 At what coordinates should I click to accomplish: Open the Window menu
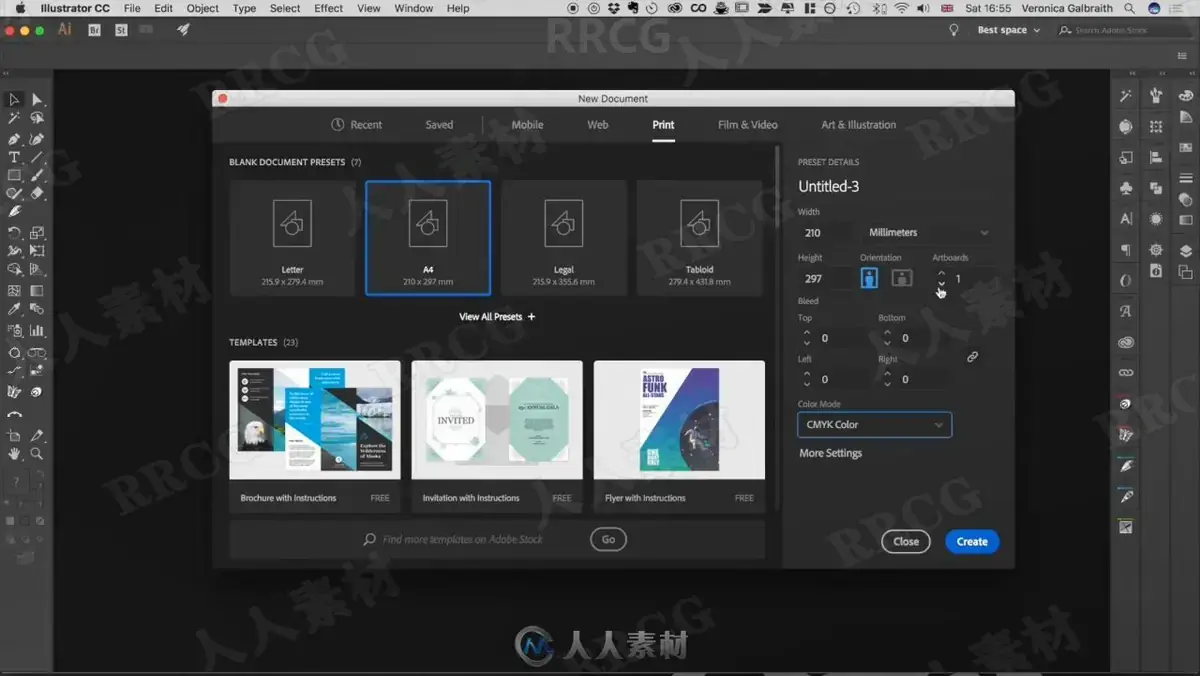(413, 8)
